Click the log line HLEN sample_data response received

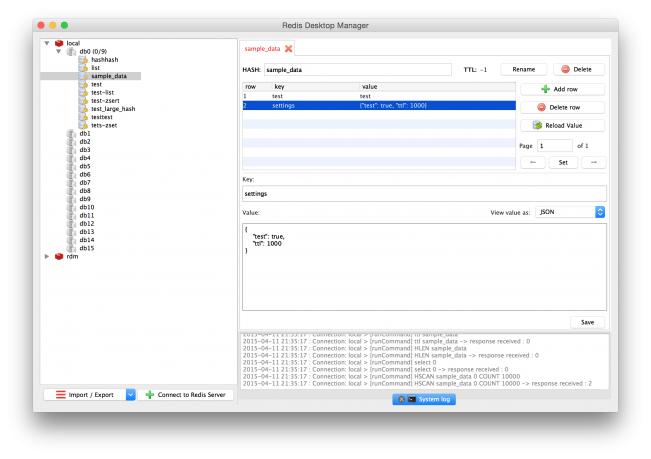coord(391,356)
